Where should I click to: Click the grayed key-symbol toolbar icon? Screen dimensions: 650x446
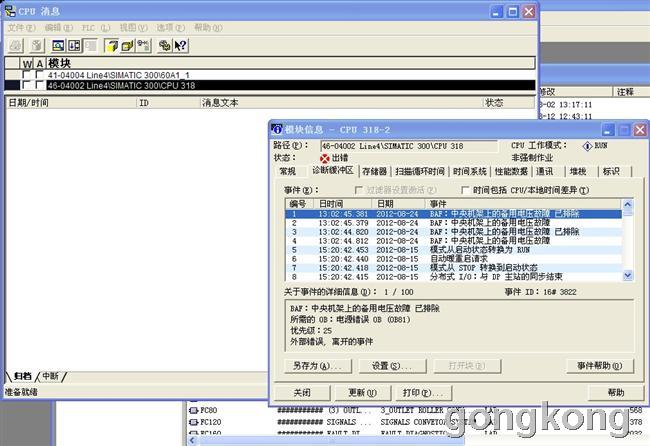tap(143, 46)
